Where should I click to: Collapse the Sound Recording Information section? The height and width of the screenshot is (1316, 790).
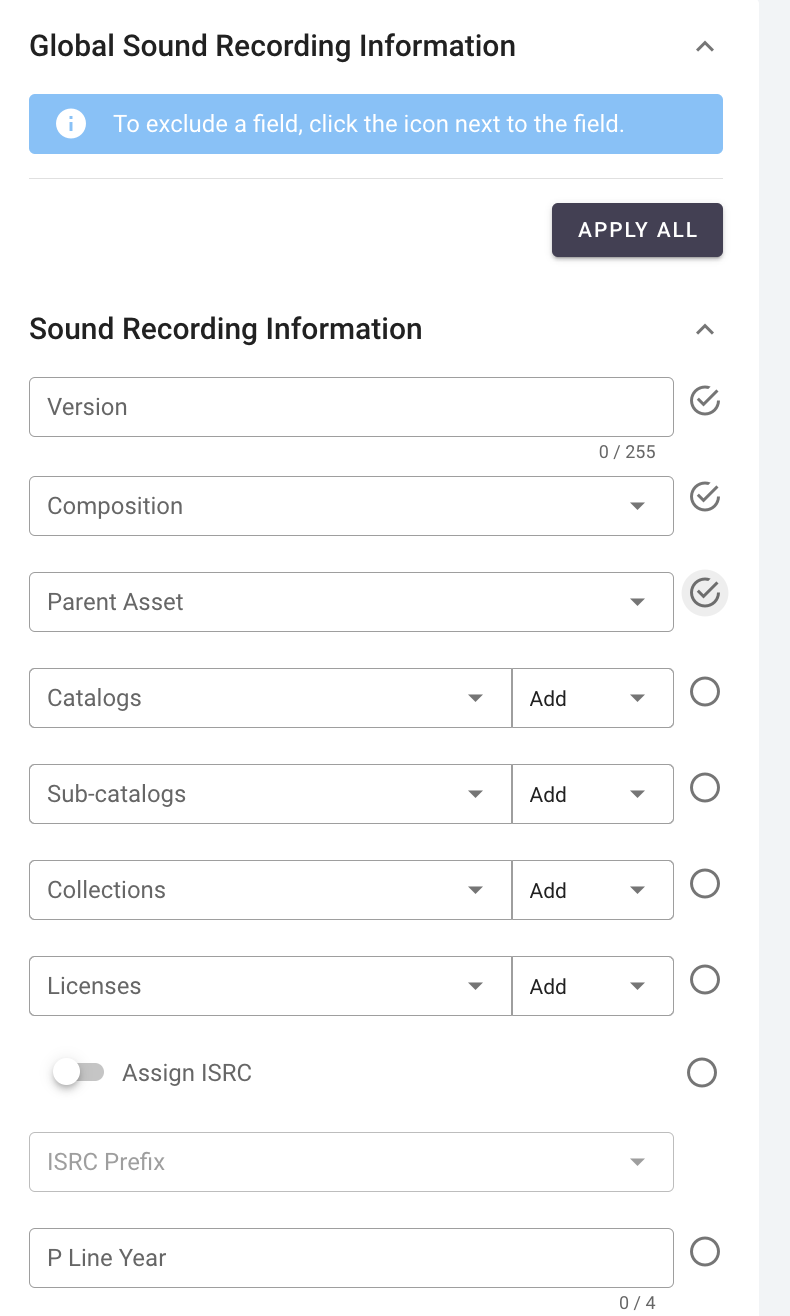(705, 330)
